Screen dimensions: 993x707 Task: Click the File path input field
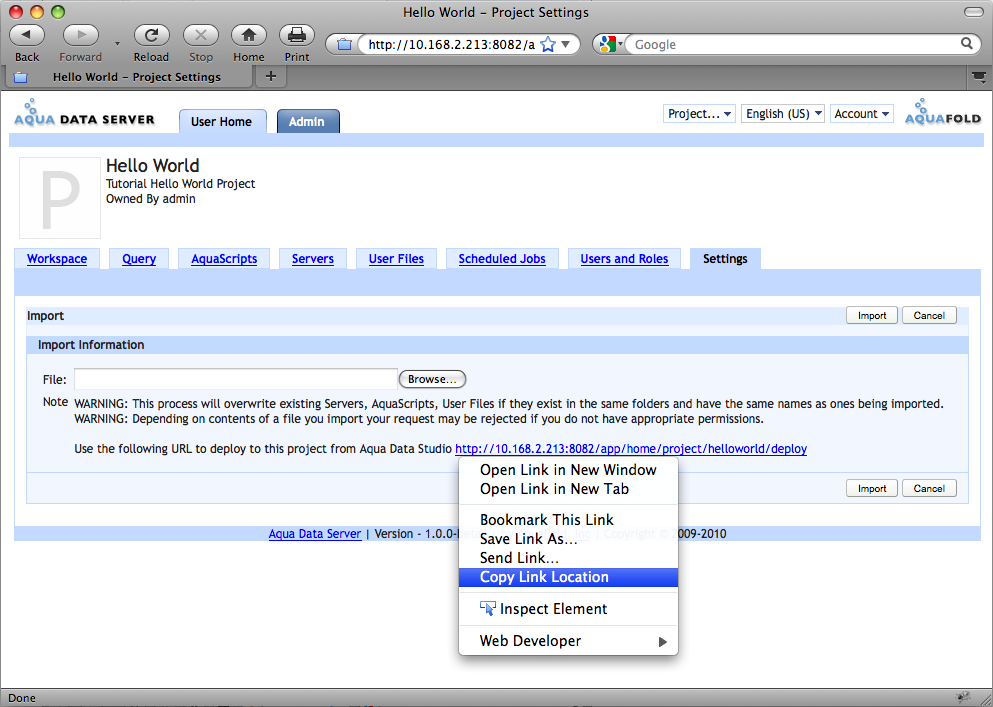[236, 379]
